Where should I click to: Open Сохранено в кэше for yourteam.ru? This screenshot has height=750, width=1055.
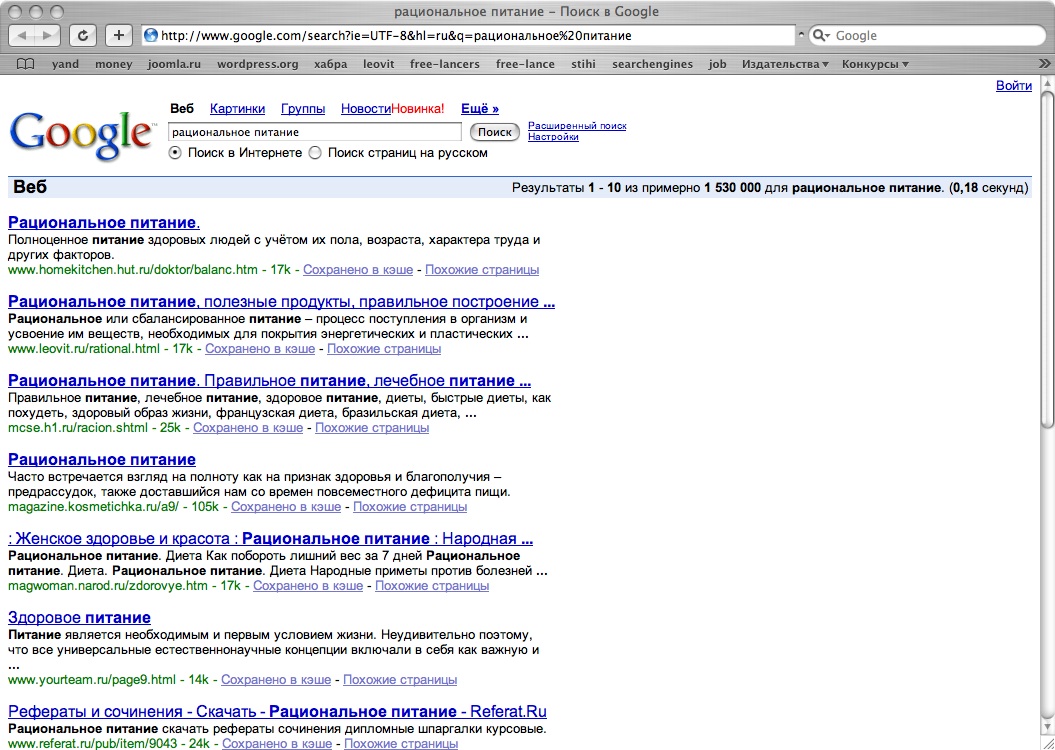click(x=276, y=680)
